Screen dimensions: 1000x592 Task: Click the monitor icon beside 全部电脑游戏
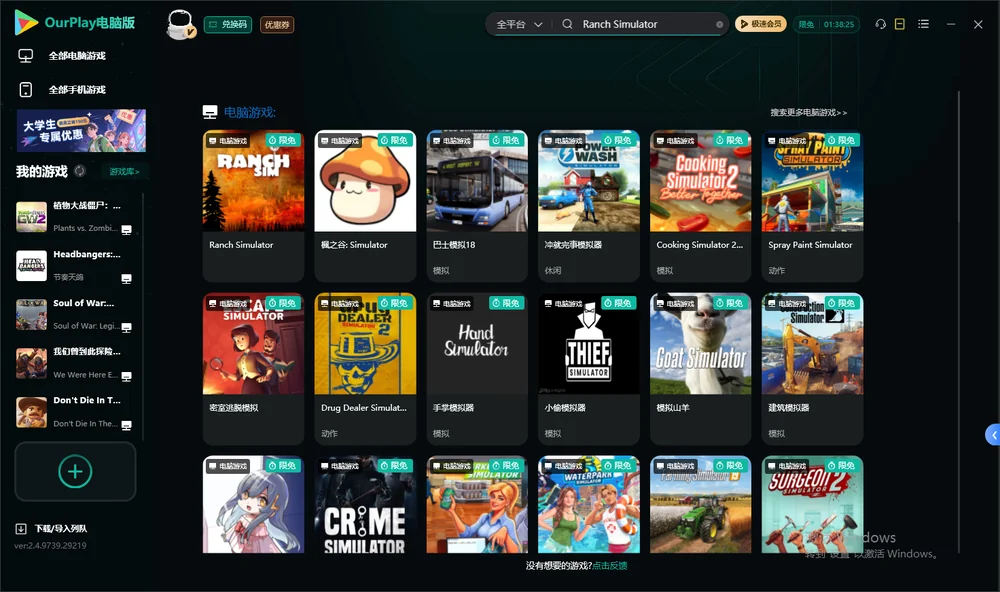[26, 56]
